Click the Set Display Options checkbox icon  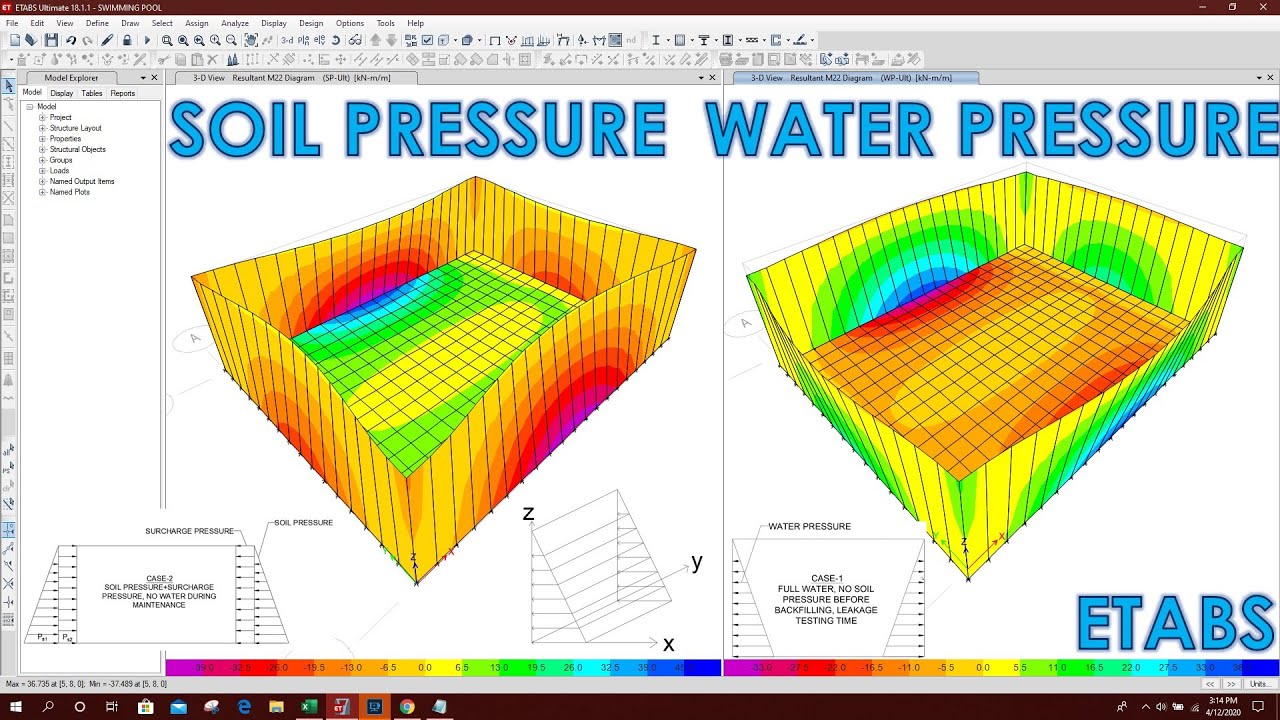click(x=427, y=40)
